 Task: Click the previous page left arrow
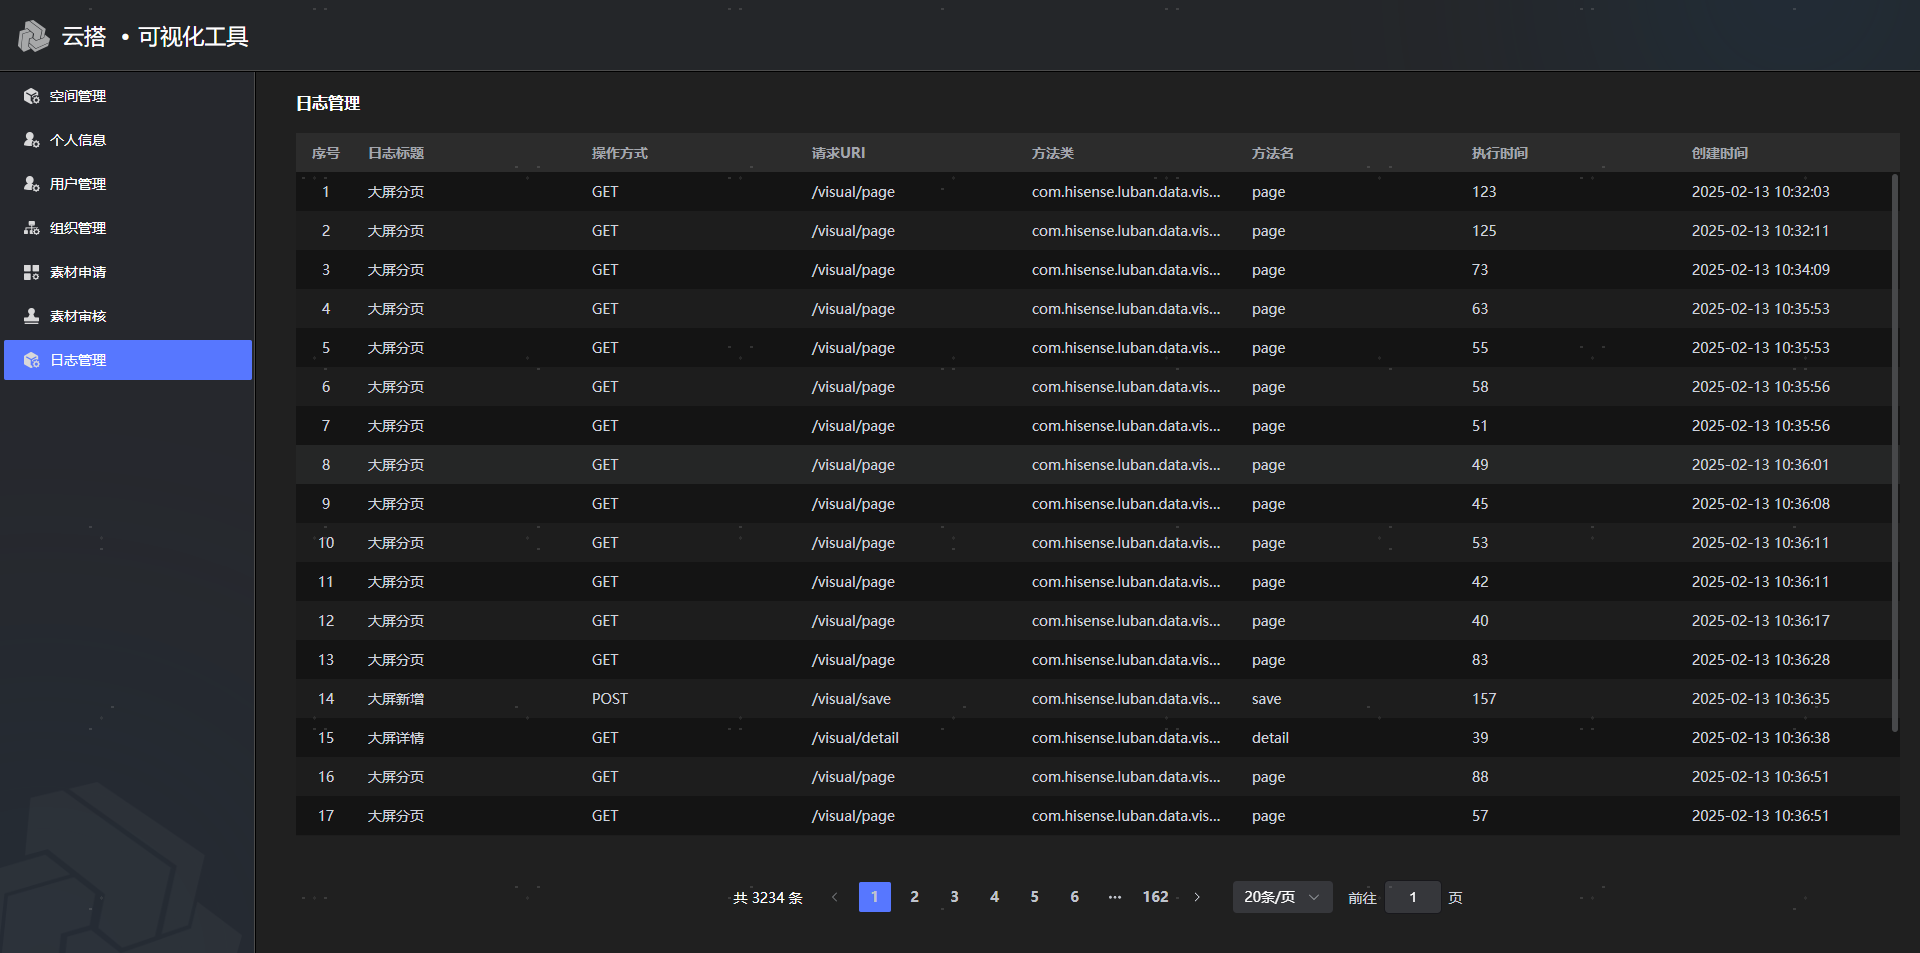click(834, 897)
